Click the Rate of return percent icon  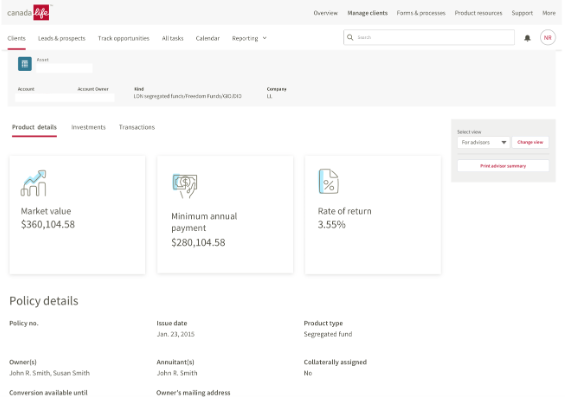pos(328,182)
